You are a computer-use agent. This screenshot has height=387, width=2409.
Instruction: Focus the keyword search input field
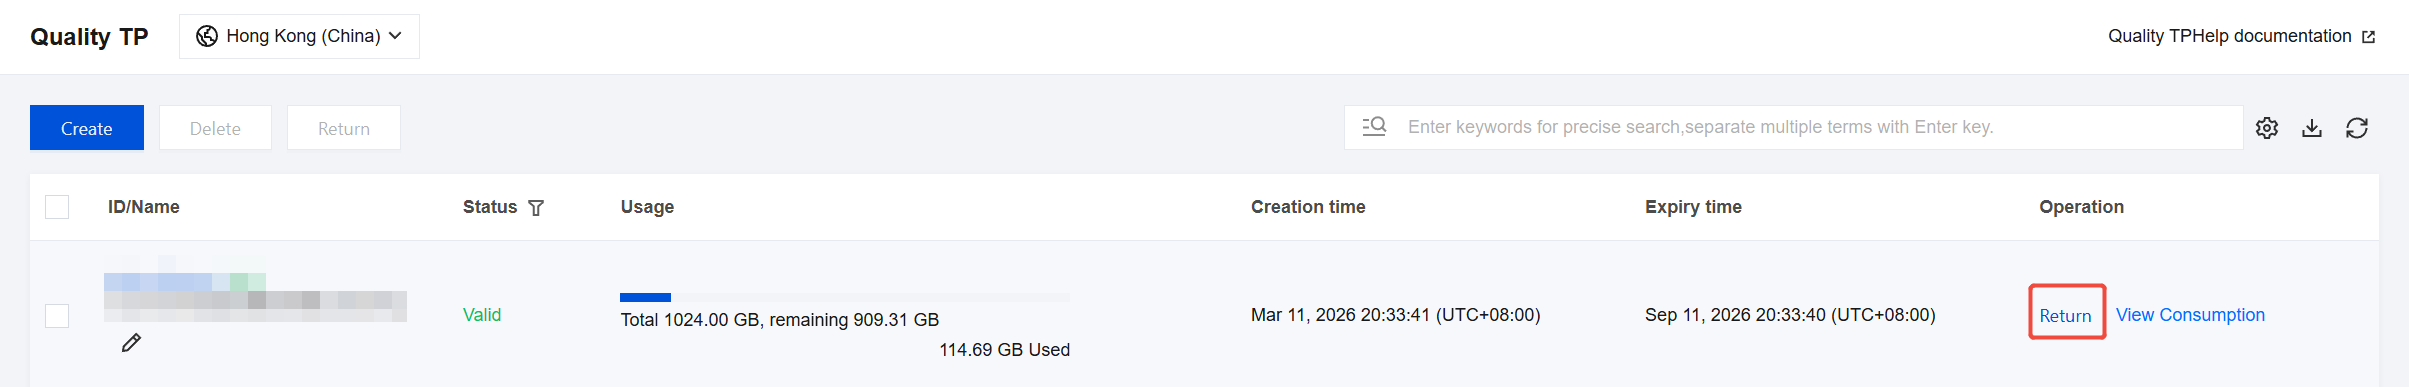(1793, 127)
